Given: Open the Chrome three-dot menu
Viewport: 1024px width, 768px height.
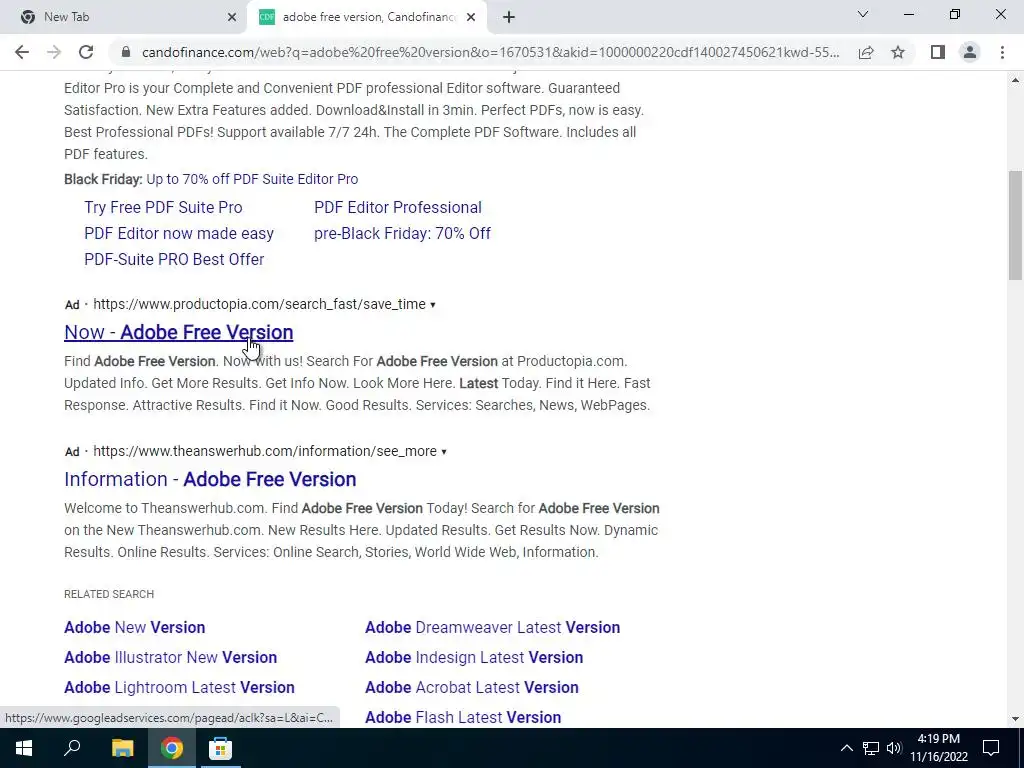Looking at the screenshot, I should [1002, 52].
